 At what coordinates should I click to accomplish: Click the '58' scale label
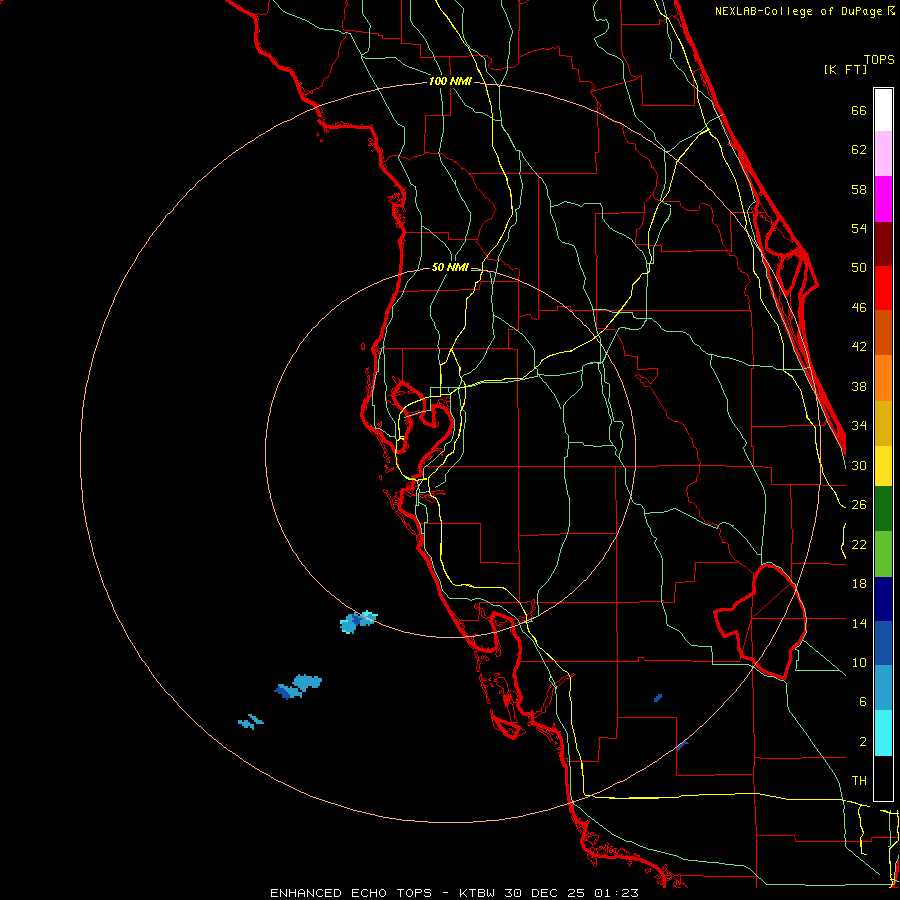pos(859,189)
